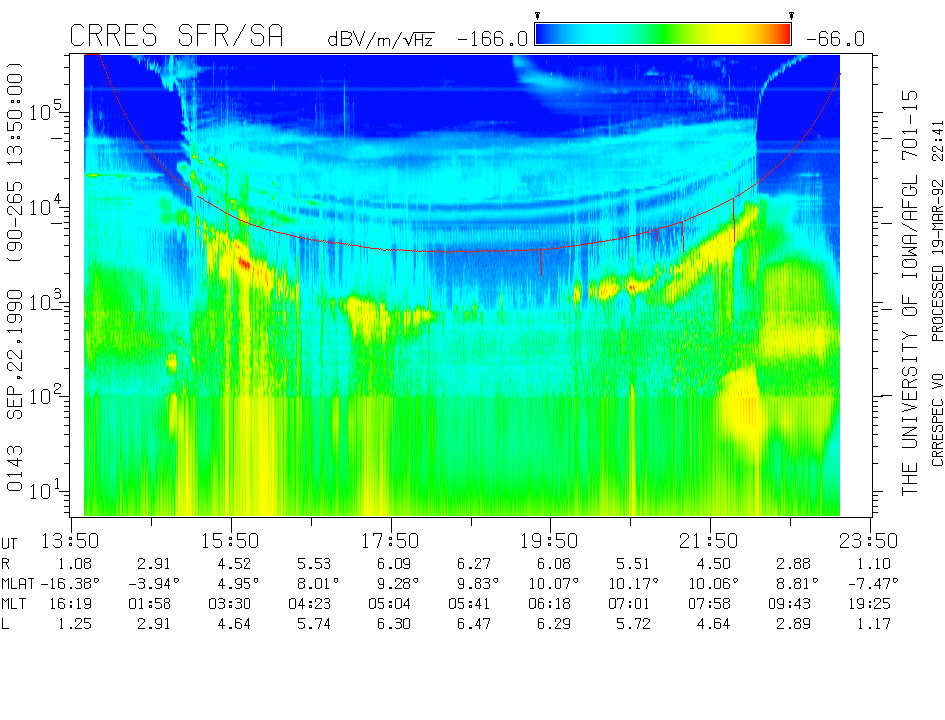Viewport: 945px width, 720px height.
Task: Pick the 19:50 UT time tick label
Action: 550,541
